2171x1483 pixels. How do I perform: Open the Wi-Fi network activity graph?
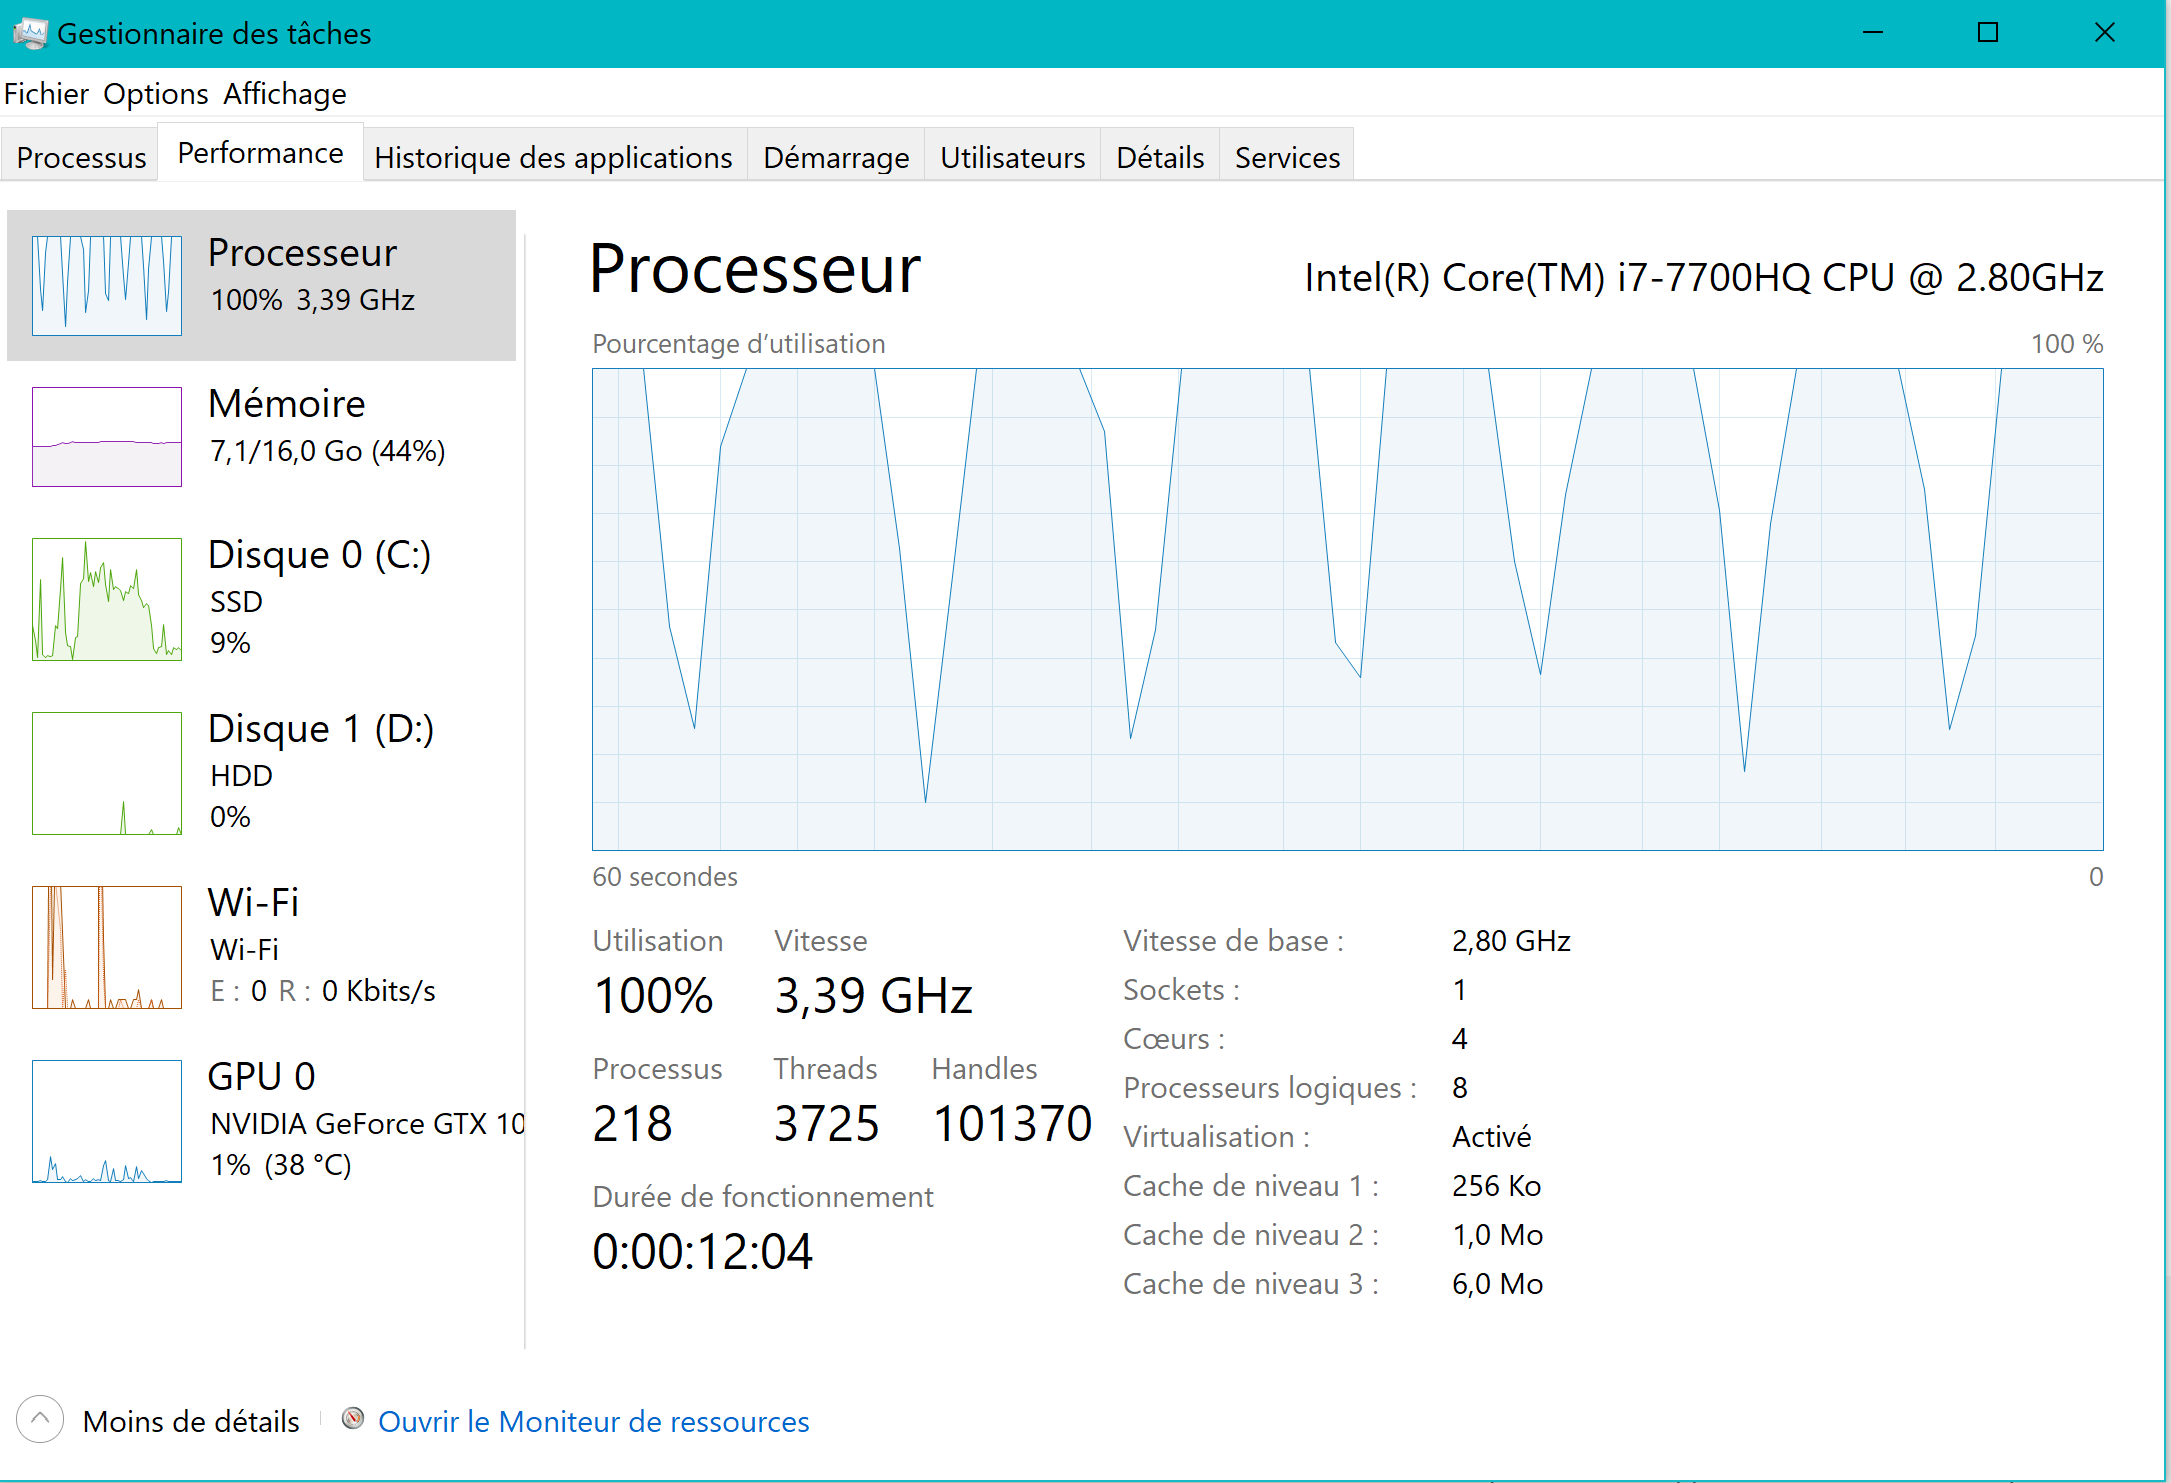[x=106, y=947]
